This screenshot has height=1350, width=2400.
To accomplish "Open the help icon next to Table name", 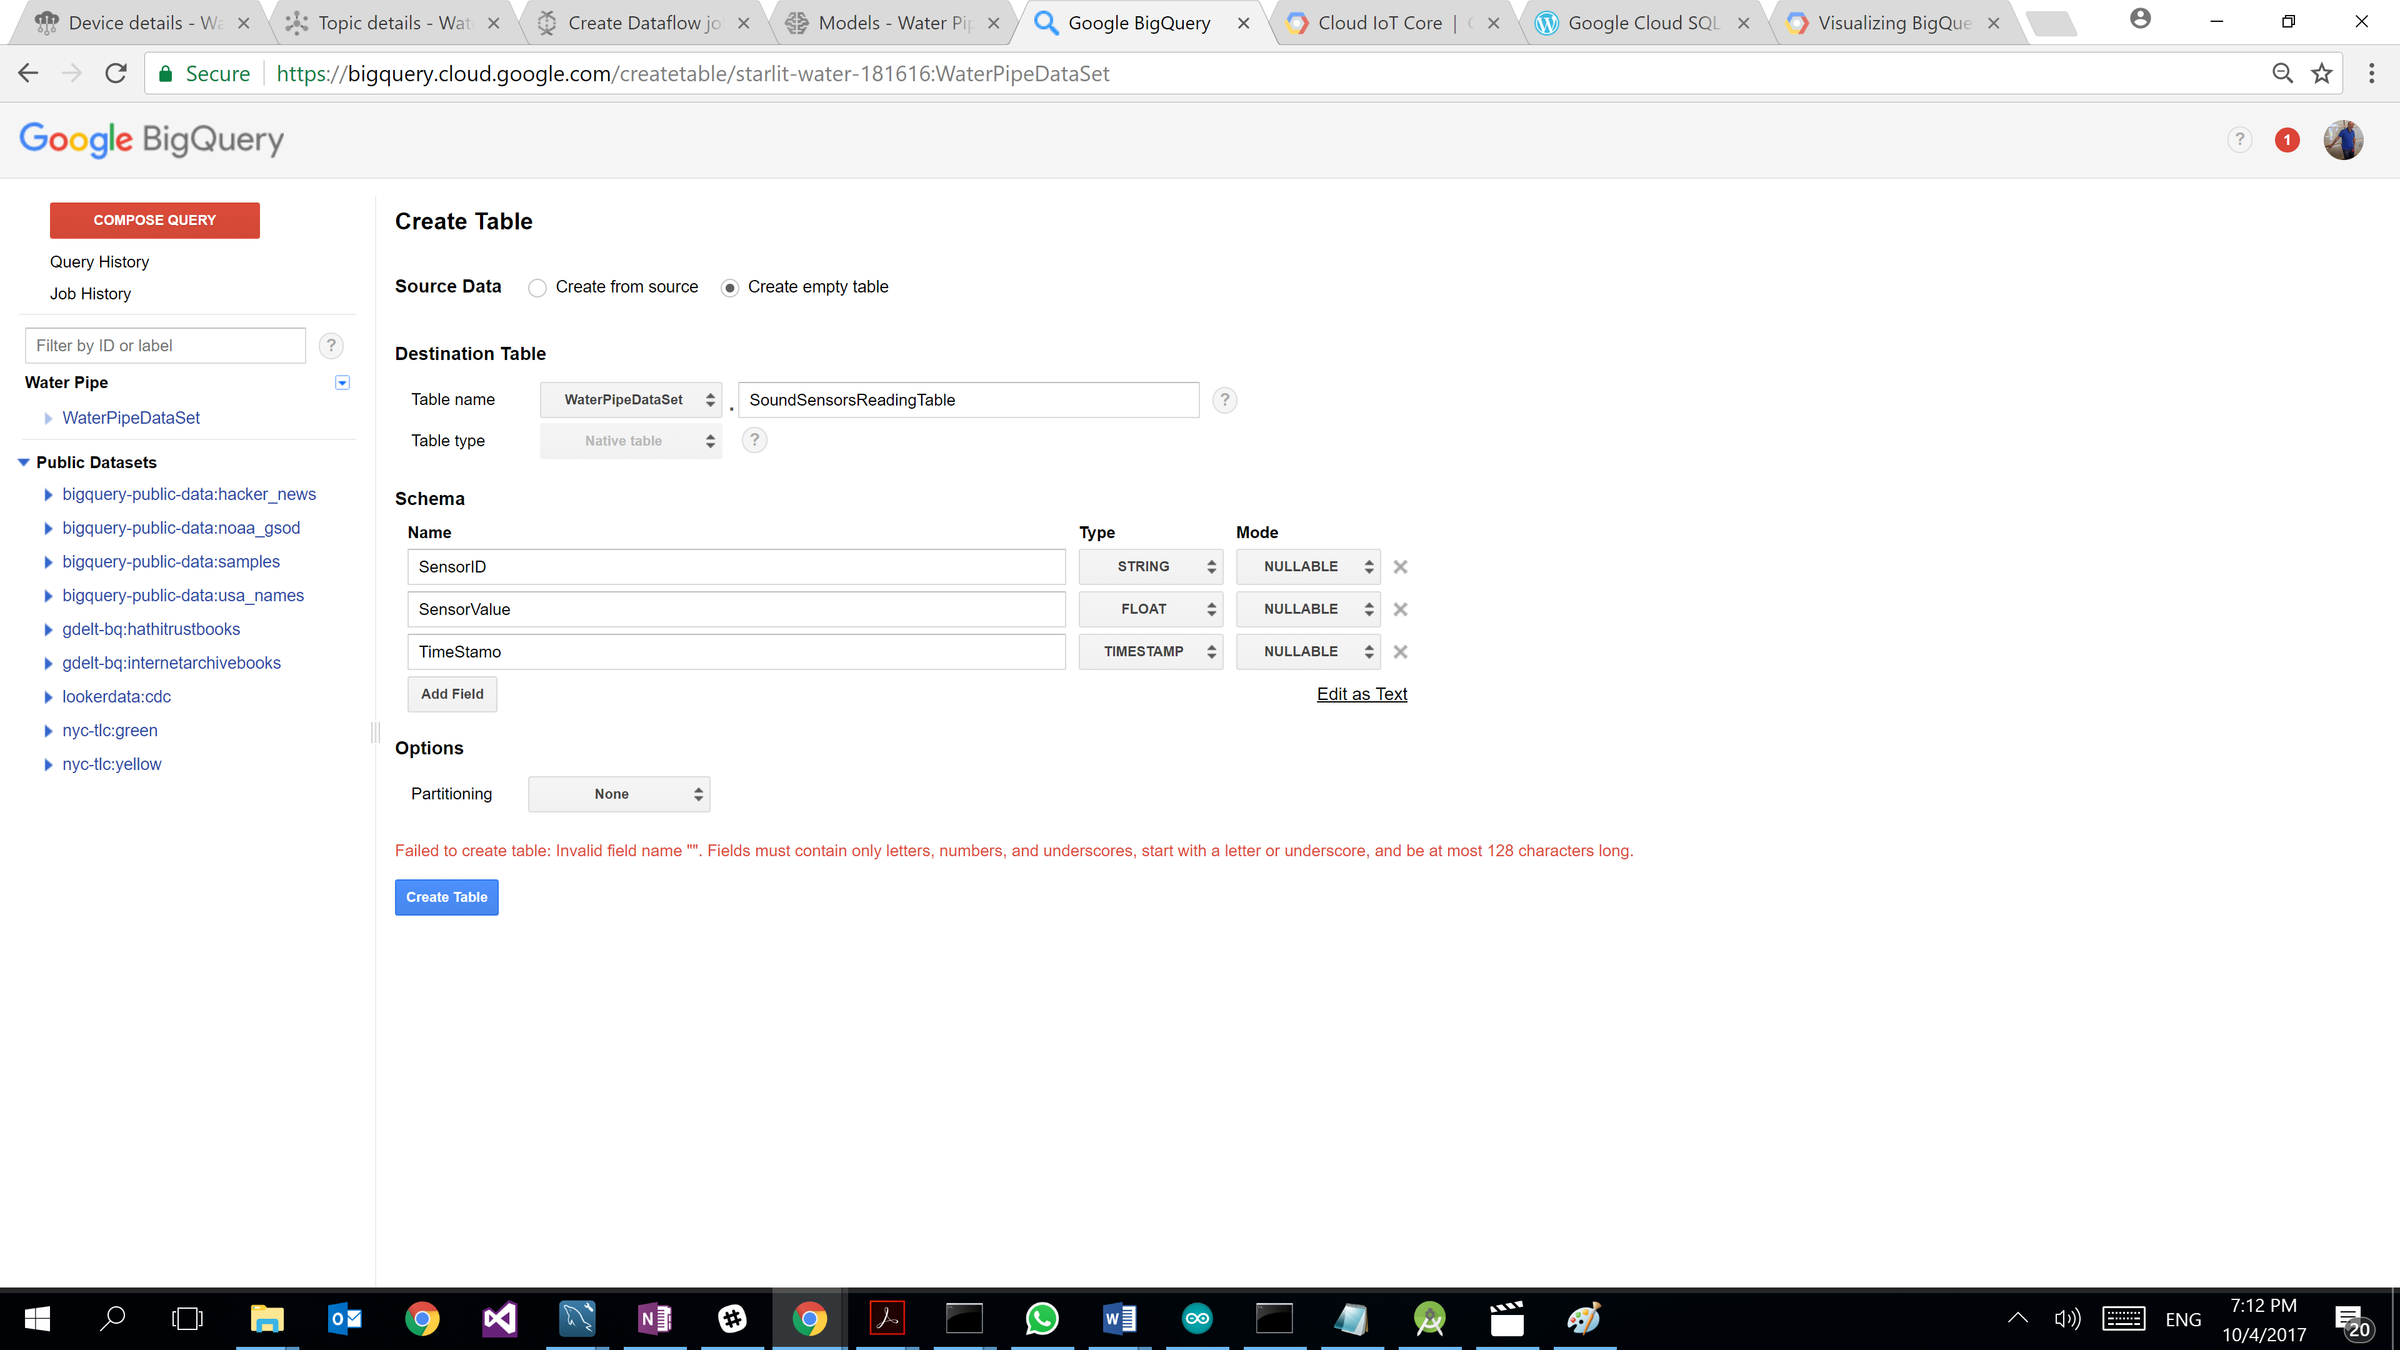I will [1224, 400].
